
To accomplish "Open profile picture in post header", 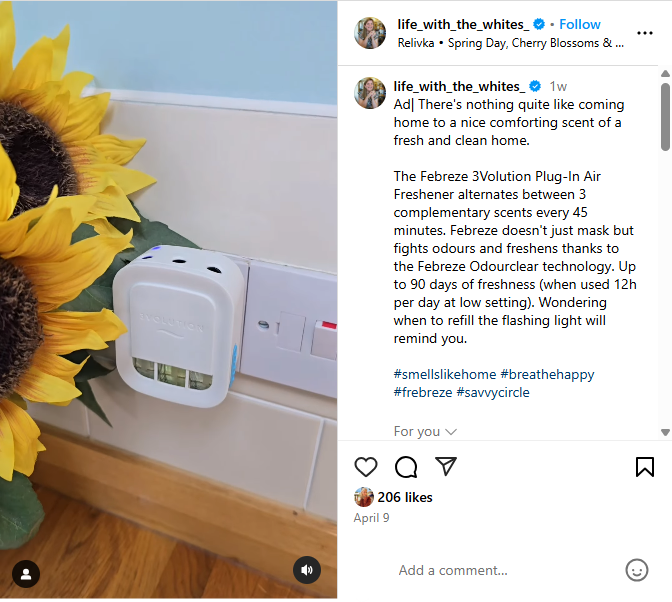I will [370, 33].
